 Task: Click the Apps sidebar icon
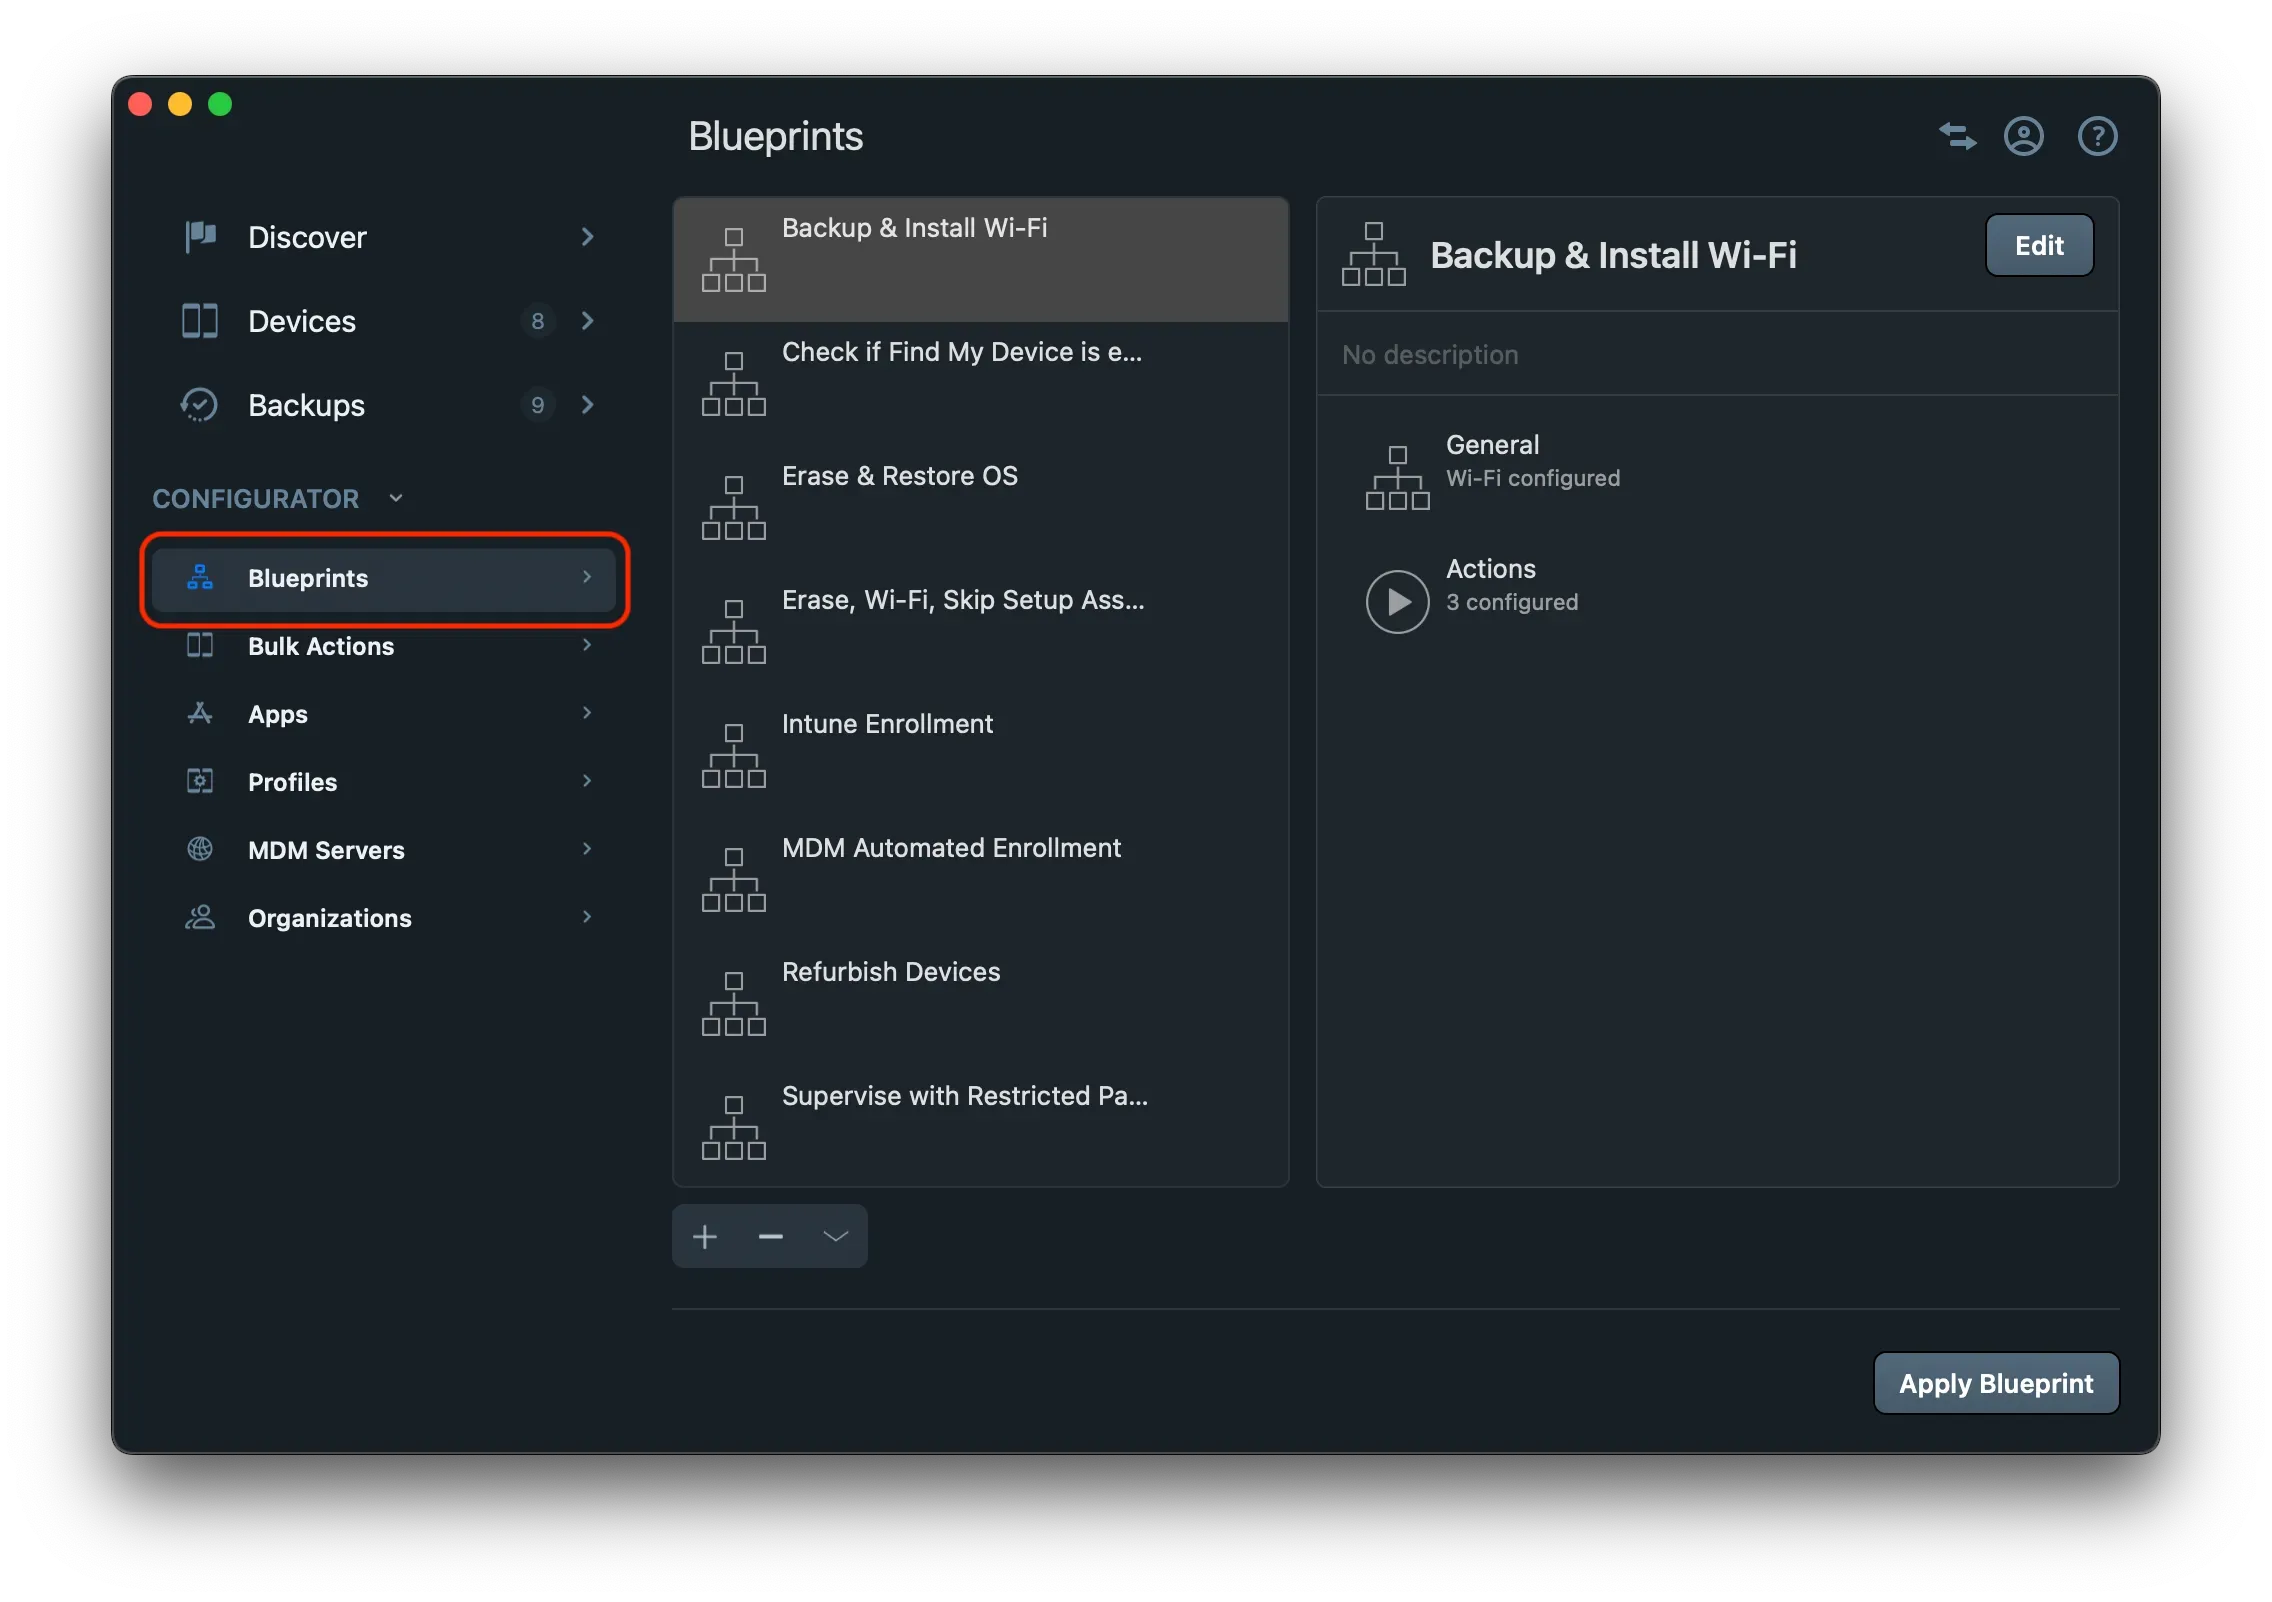198,713
